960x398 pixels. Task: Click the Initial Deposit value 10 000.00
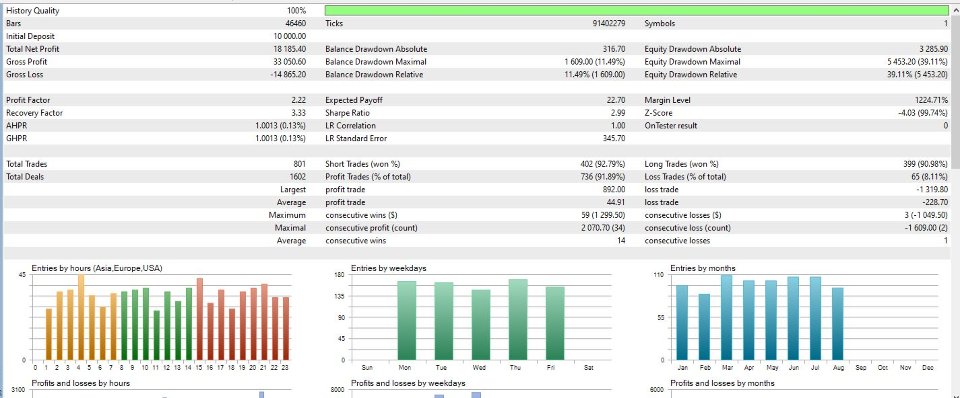291,36
